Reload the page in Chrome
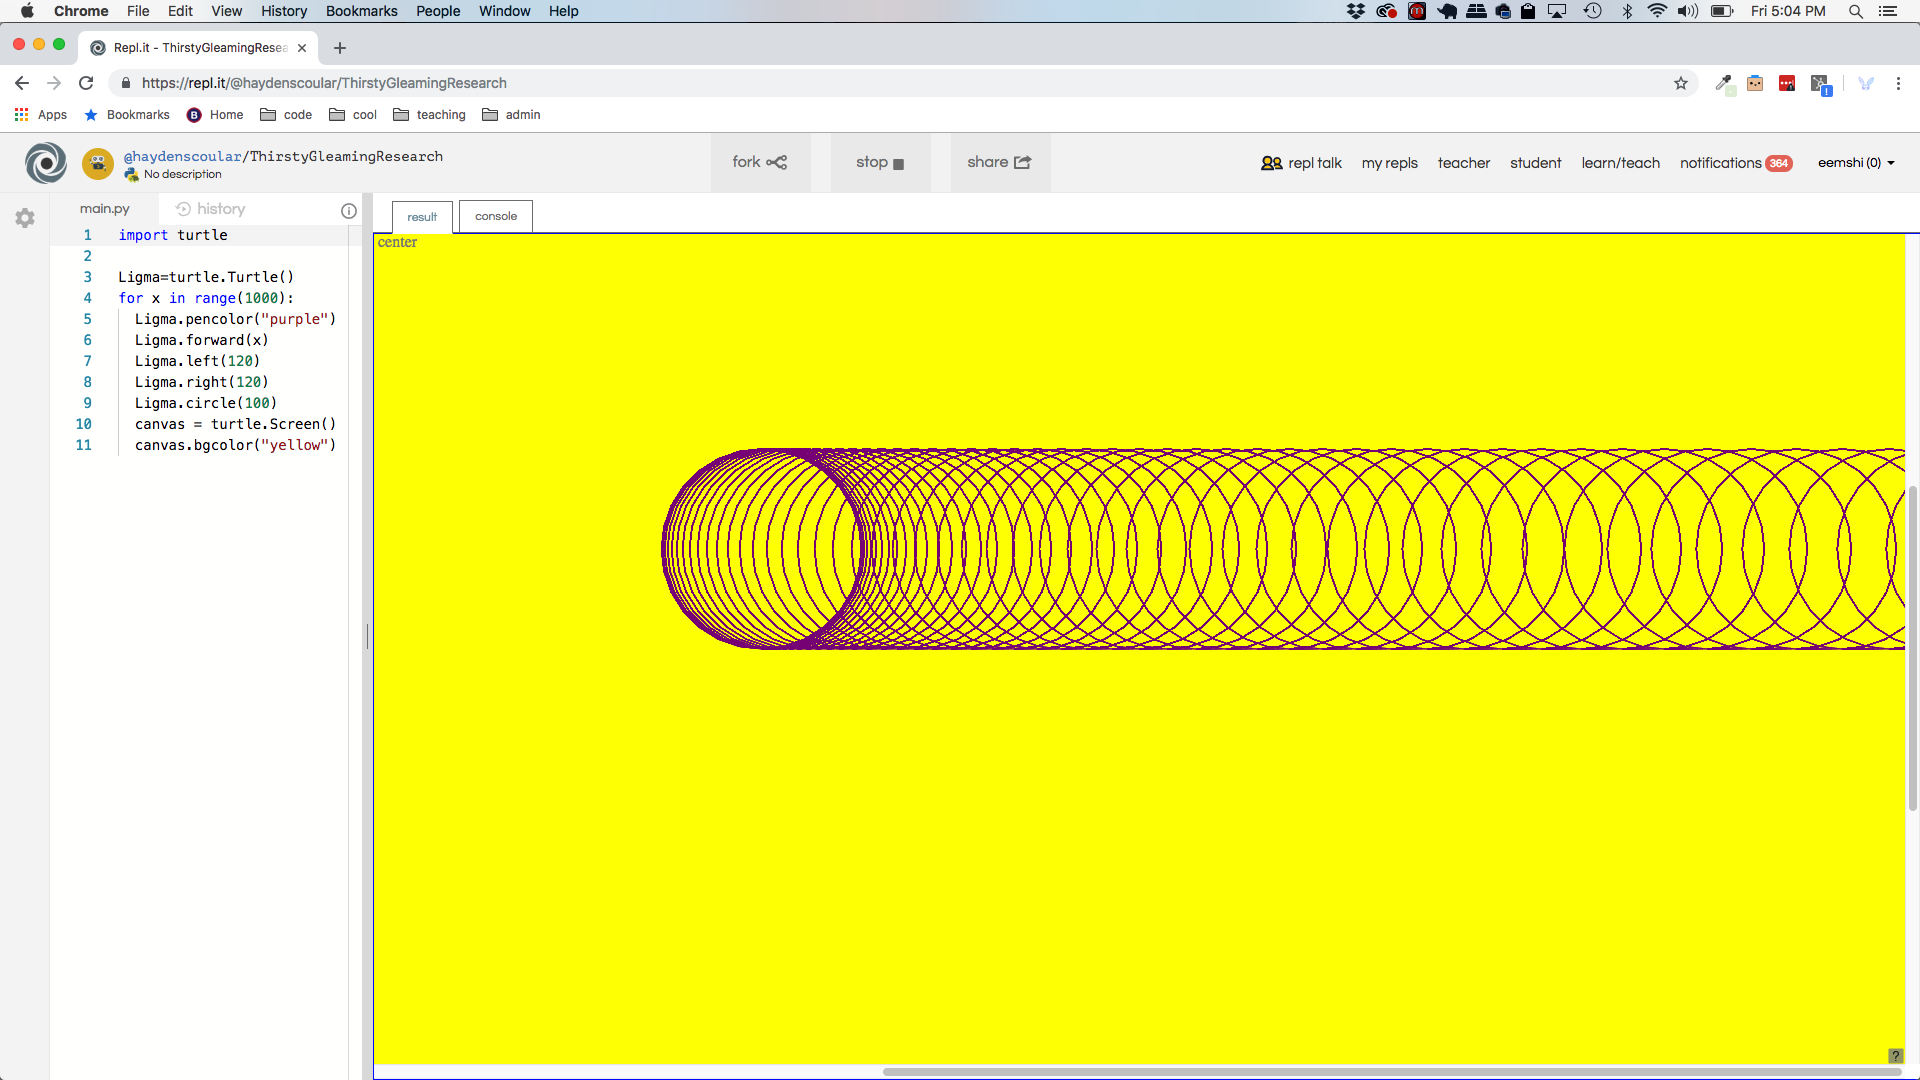The image size is (1920, 1080). 86,83
